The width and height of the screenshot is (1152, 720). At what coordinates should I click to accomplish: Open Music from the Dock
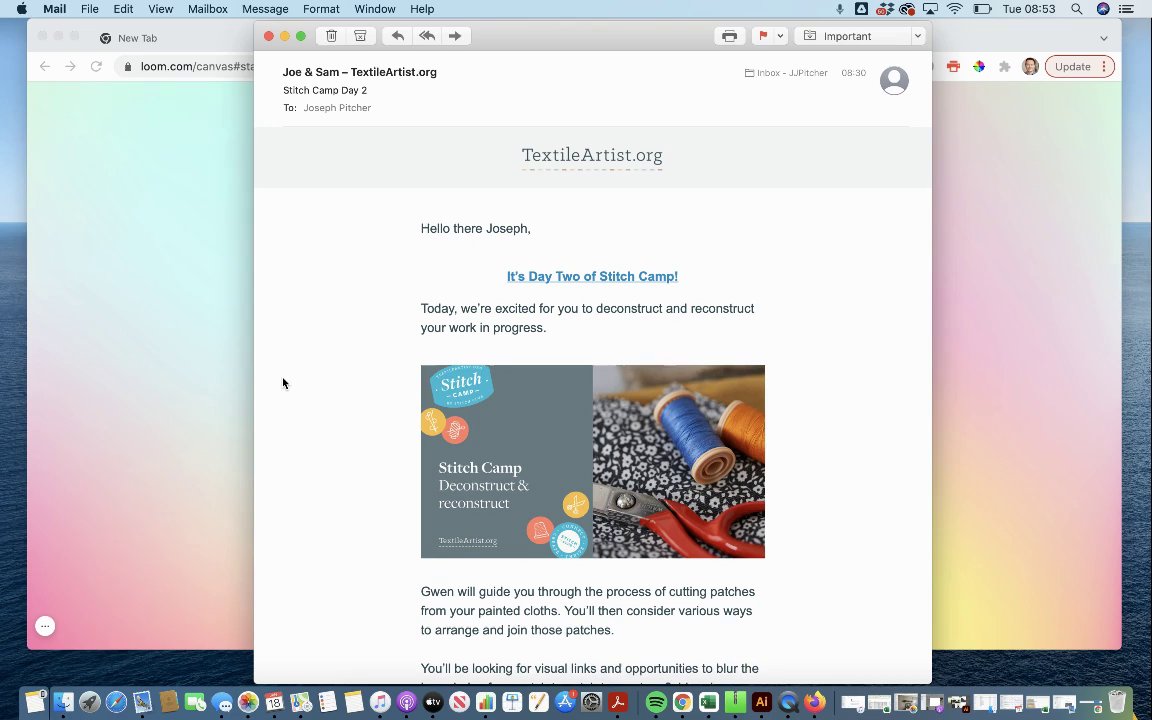(x=380, y=702)
